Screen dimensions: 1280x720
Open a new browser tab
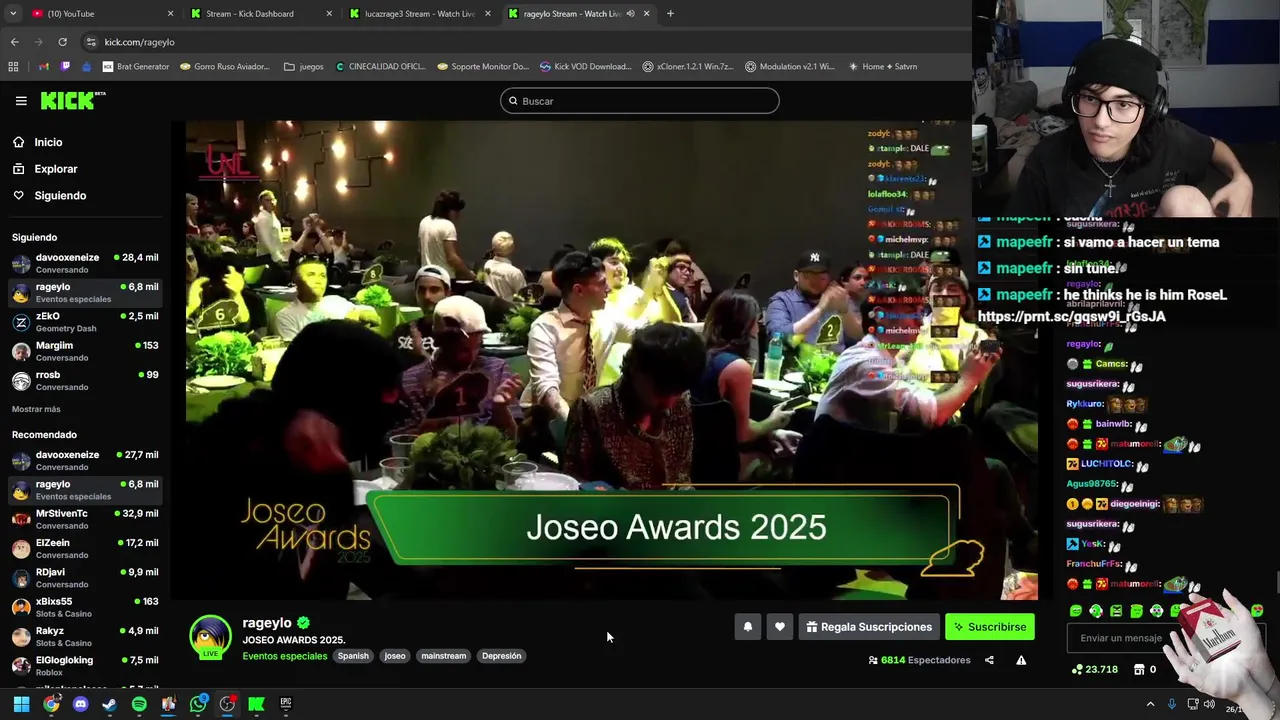coord(670,14)
